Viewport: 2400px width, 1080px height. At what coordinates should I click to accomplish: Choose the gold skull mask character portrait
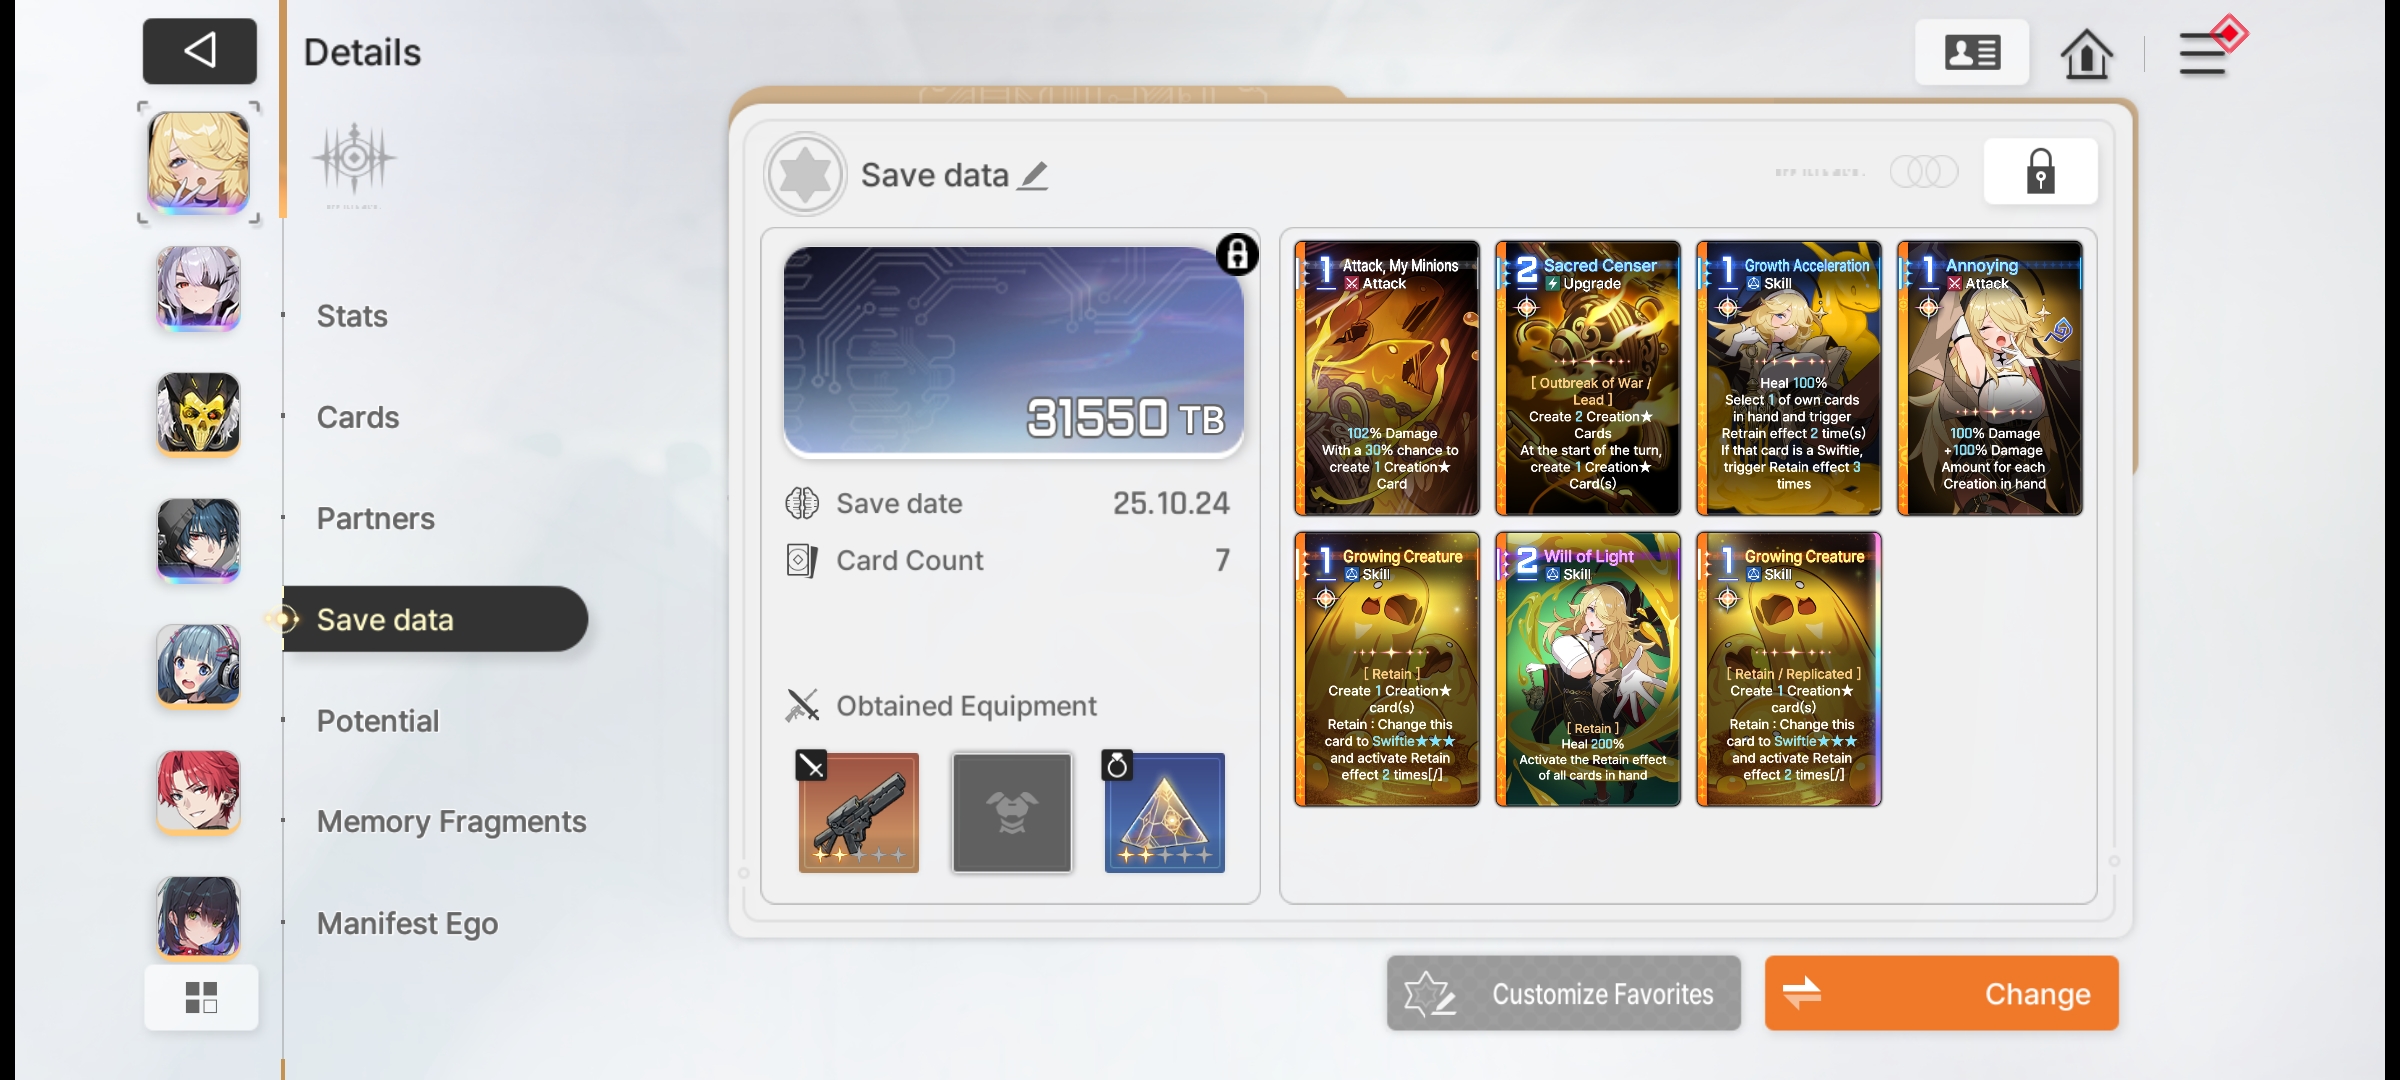(198, 414)
